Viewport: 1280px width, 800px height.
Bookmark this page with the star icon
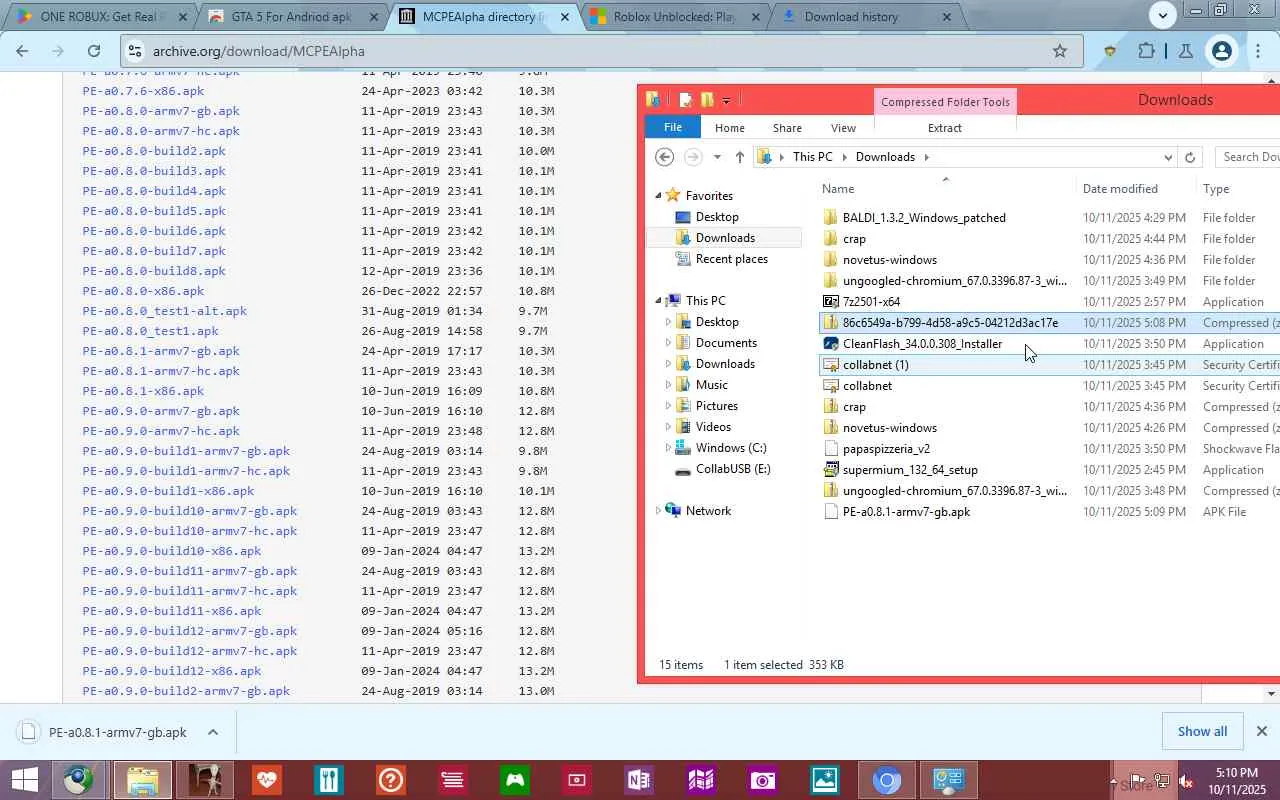pyautogui.click(x=1060, y=51)
